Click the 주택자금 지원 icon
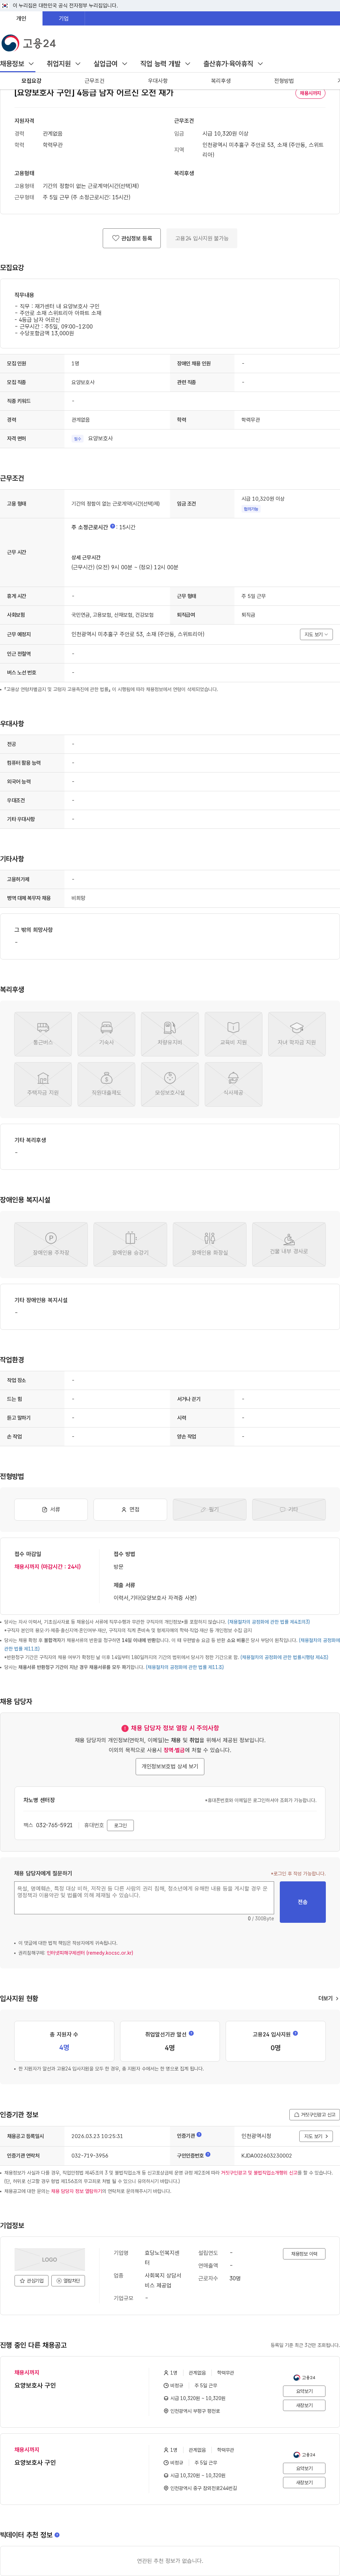This screenshot has height=2576, width=340. click(43, 1084)
